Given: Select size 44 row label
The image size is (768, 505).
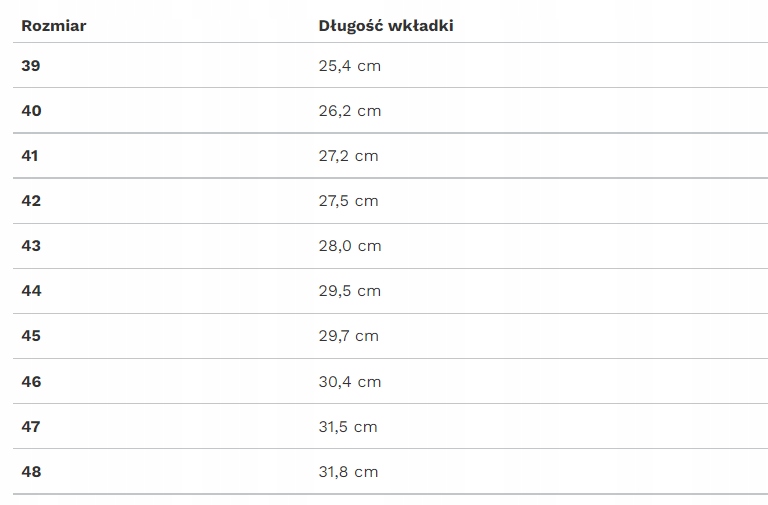Looking at the screenshot, I should point(31,291).
